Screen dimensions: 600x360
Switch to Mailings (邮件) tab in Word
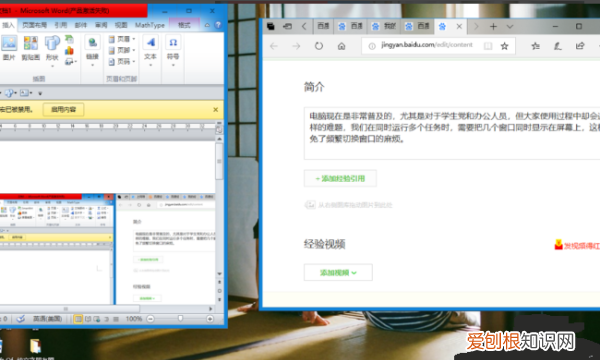click(x=81, y=25)
